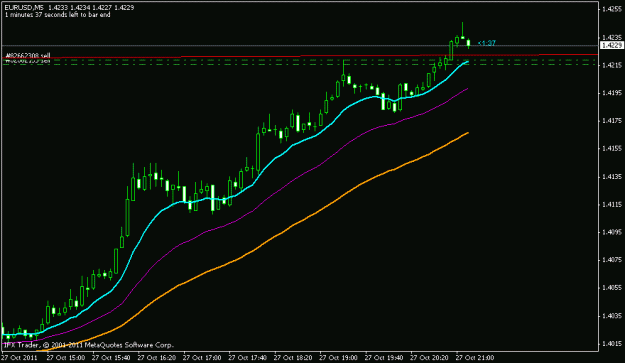Click the '27 Oct 17:40' time axis label
The height and width of the screenshot is (363, 625).
(x=248, y=358)
